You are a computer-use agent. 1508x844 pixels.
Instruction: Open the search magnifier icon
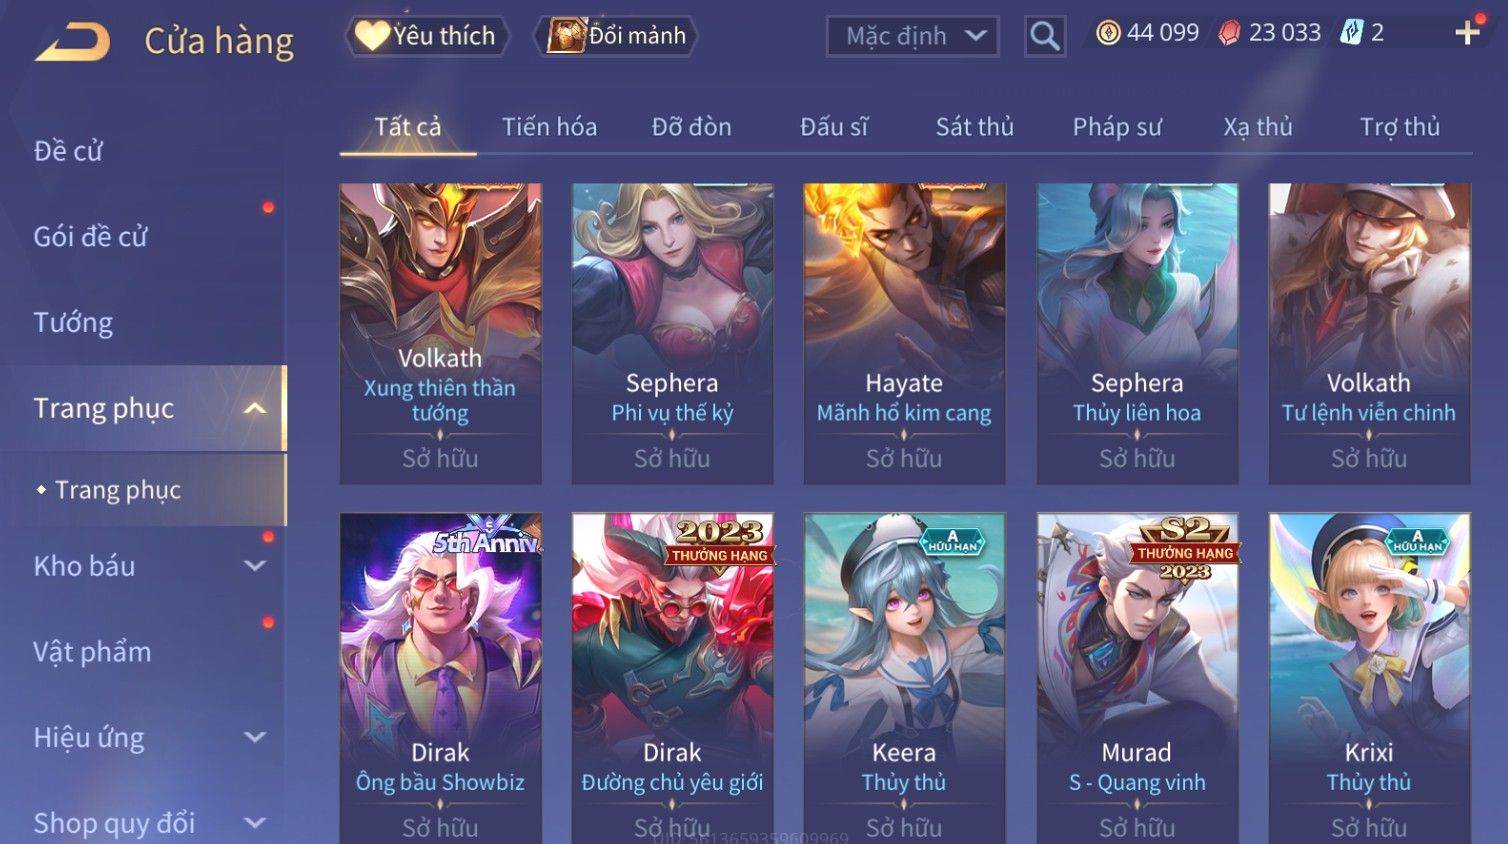[1045, 36]
